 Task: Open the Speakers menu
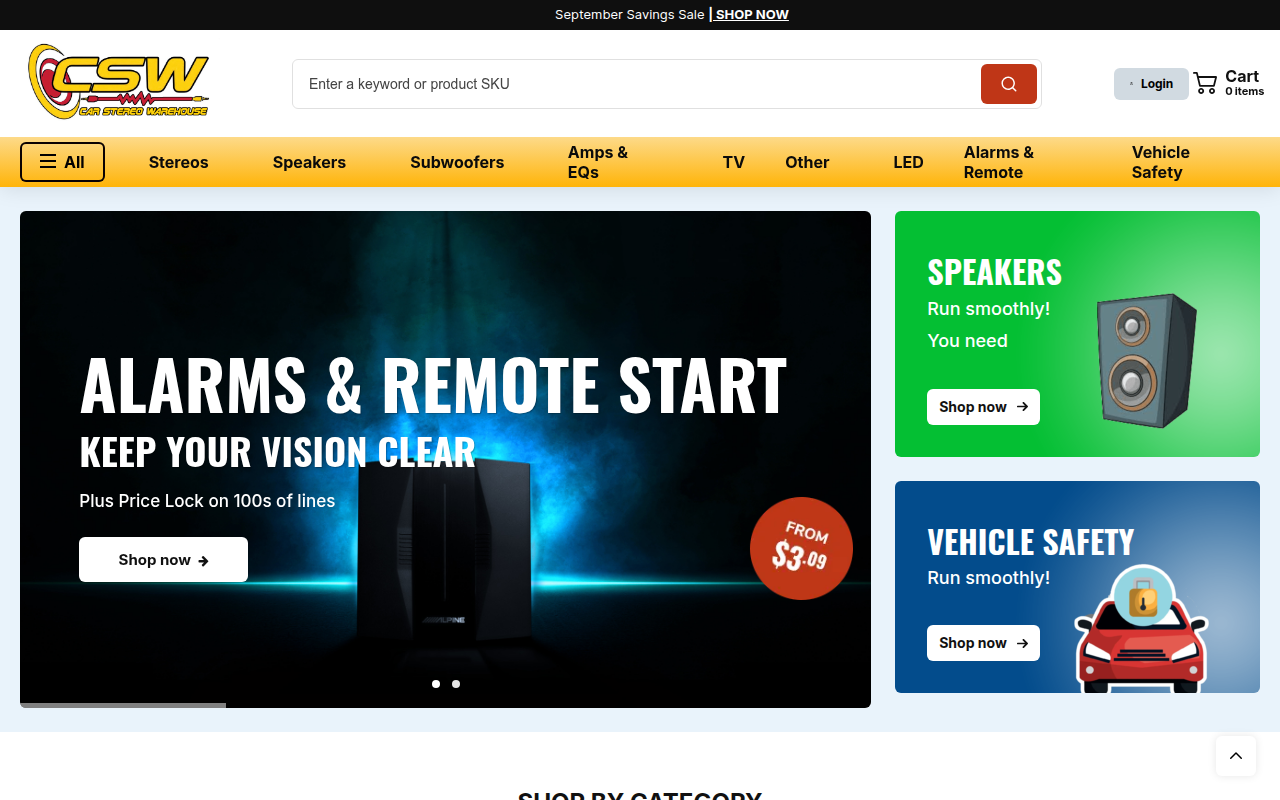[309, 162]
